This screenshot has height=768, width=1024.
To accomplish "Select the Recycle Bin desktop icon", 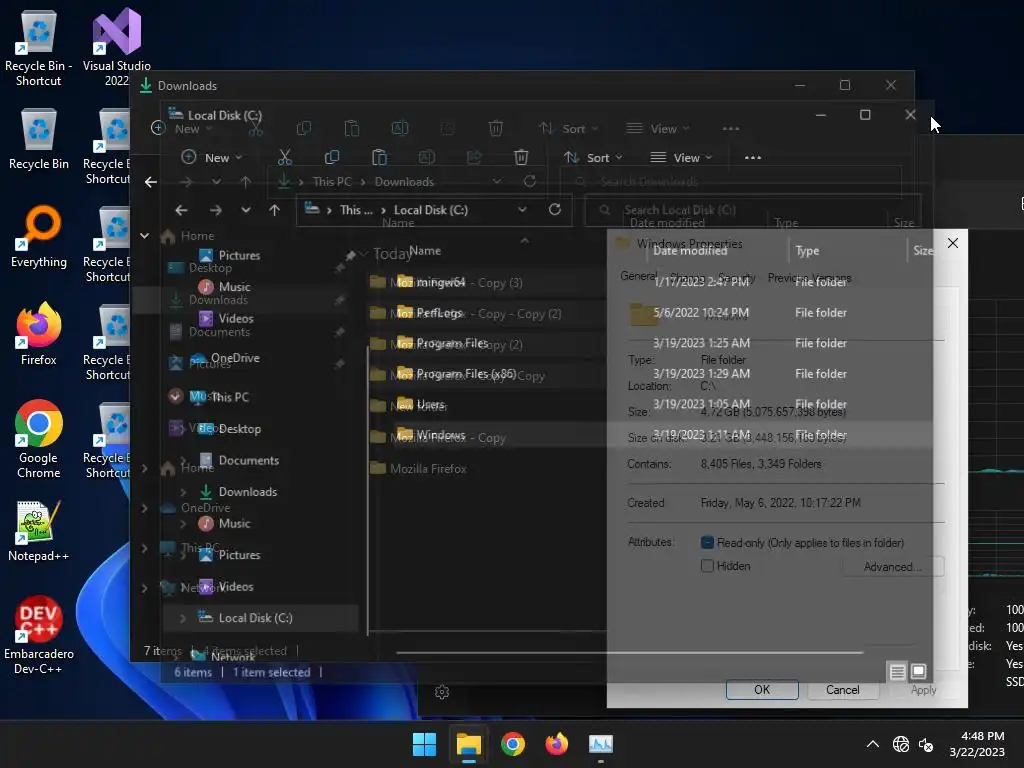I will (39, 139).
